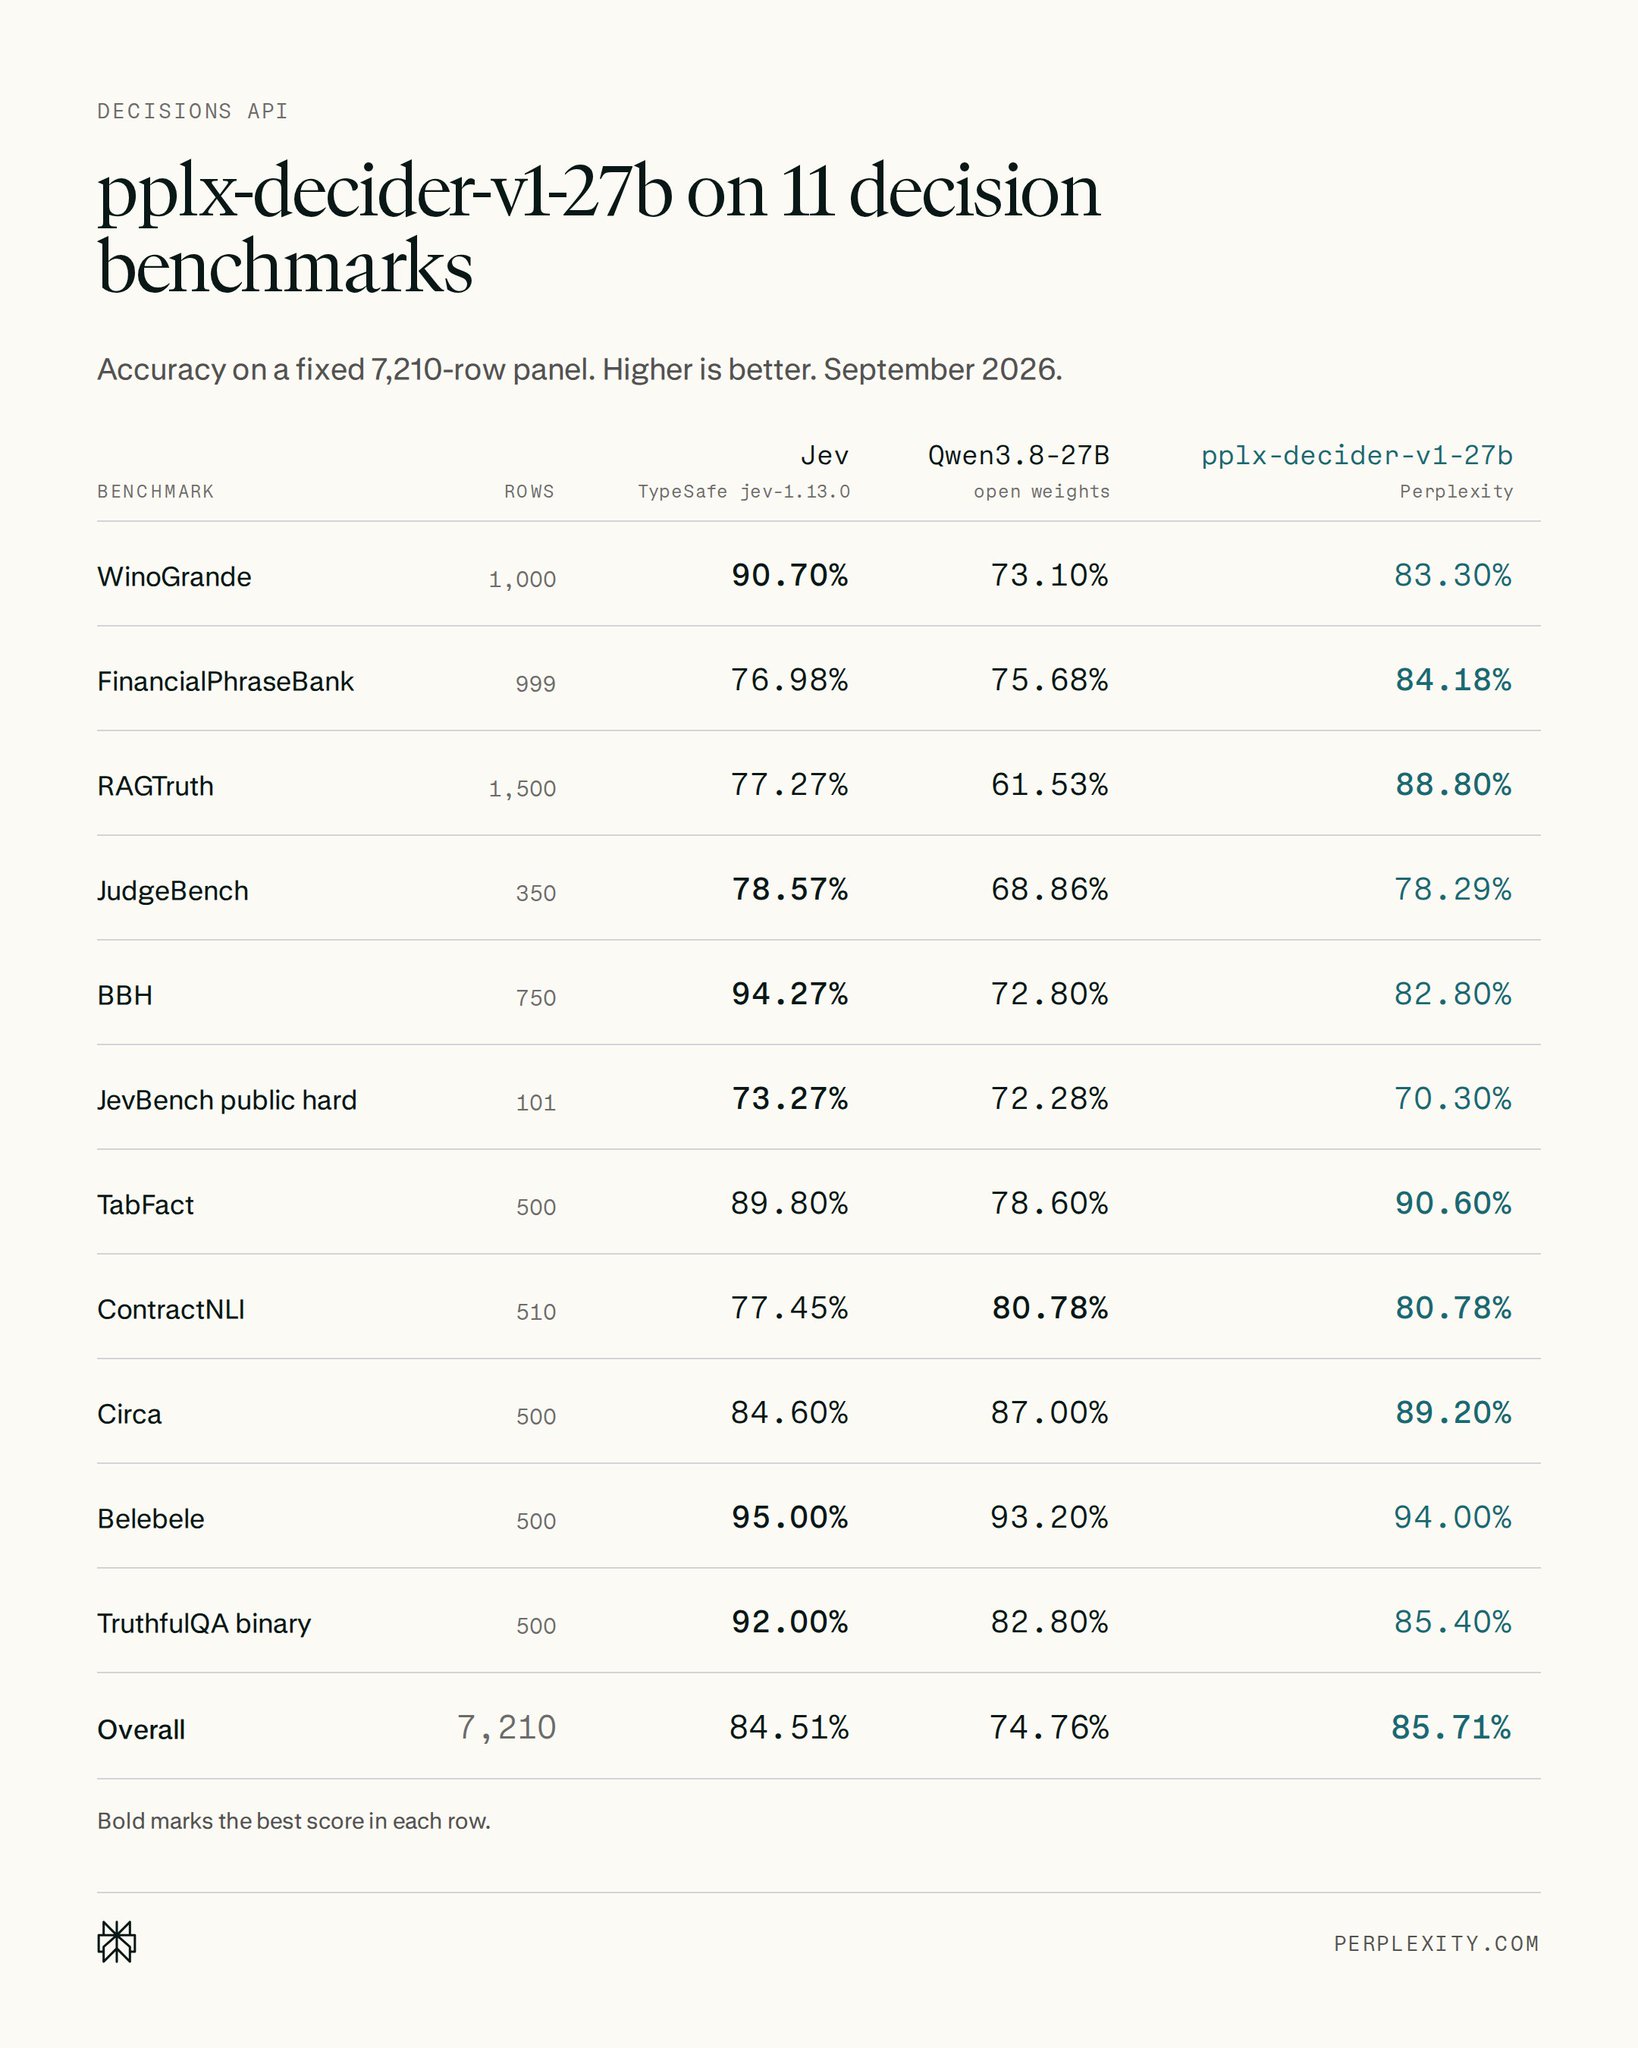Image resolution: width=1638 pixels, height=2048 pixels.
Task: Click the TruthfulQA binary row label
Action: 204,1624
